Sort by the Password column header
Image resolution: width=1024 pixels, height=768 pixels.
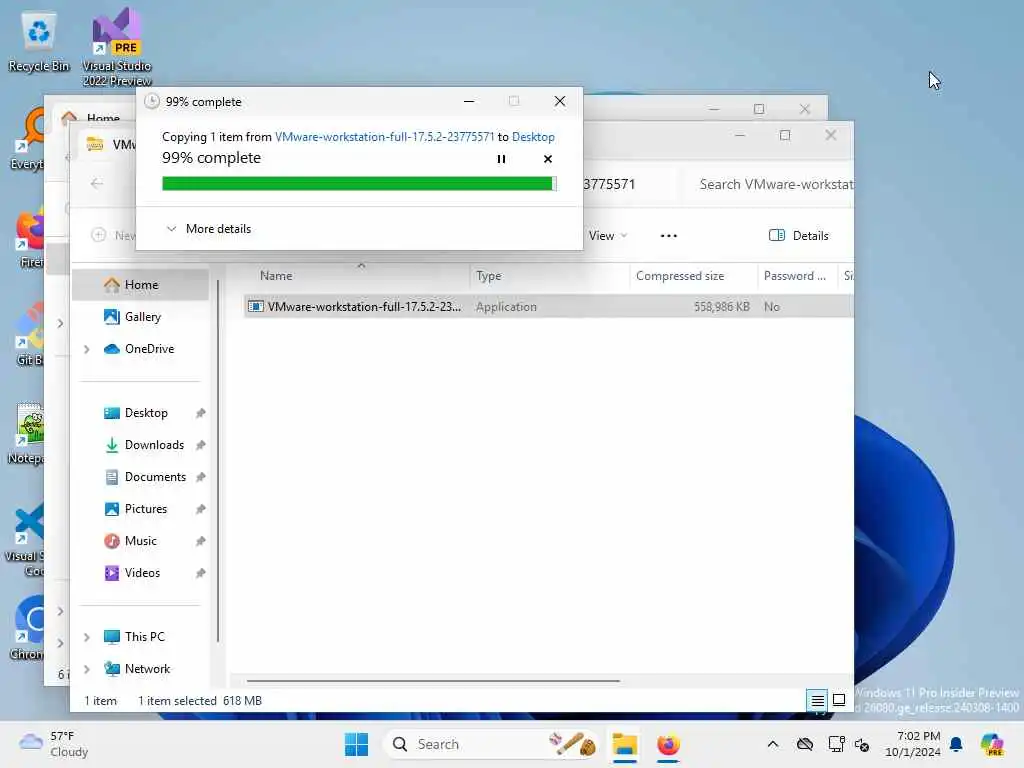point(797,276)
